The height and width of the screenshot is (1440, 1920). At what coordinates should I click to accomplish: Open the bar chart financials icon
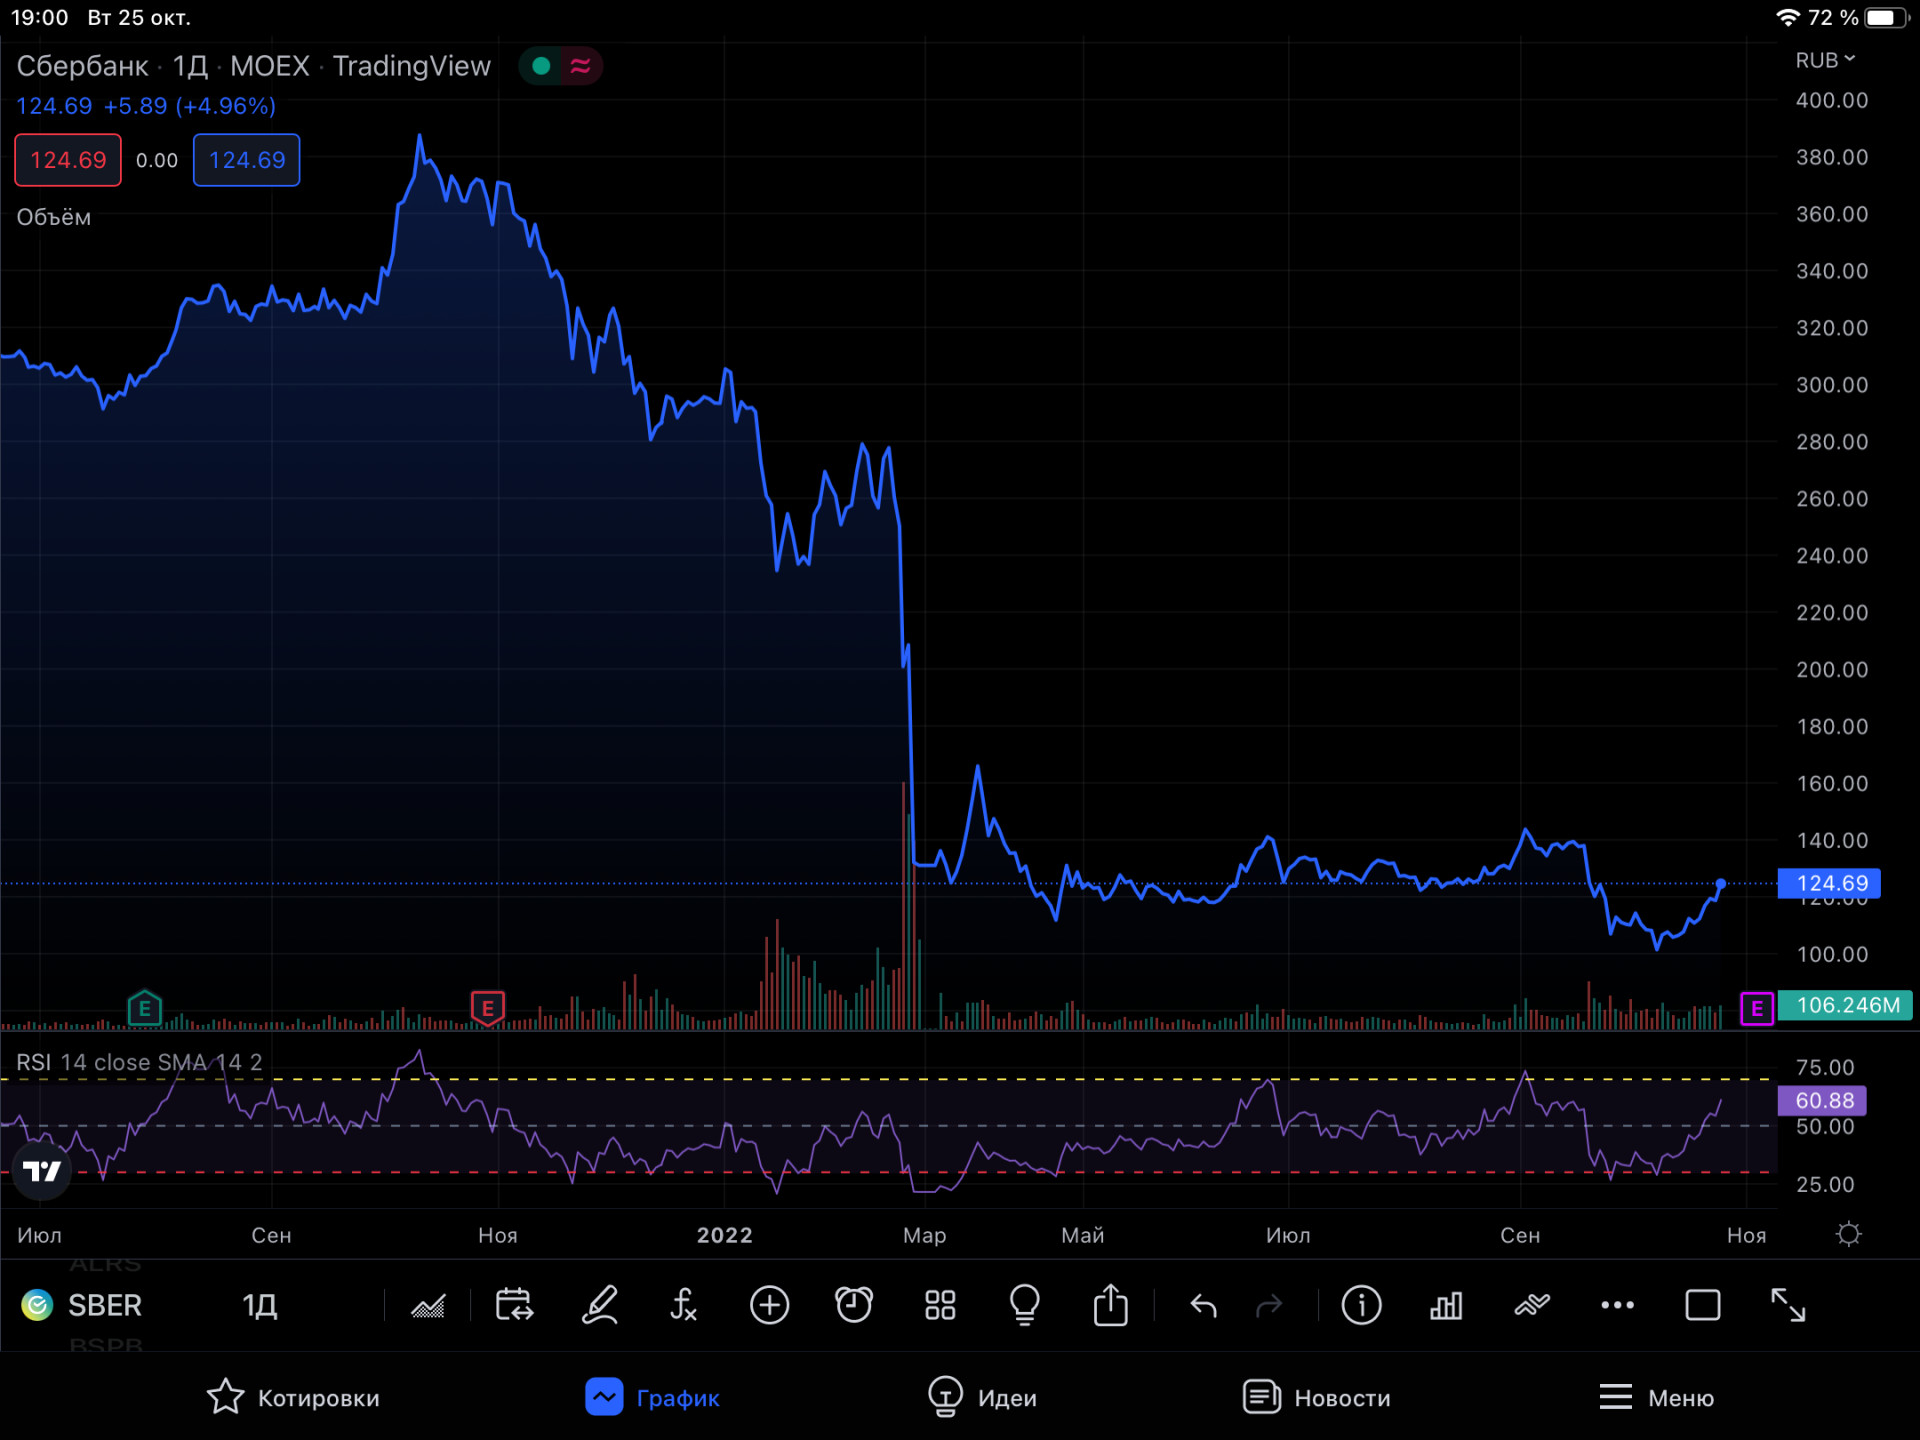(1446, 1305)
